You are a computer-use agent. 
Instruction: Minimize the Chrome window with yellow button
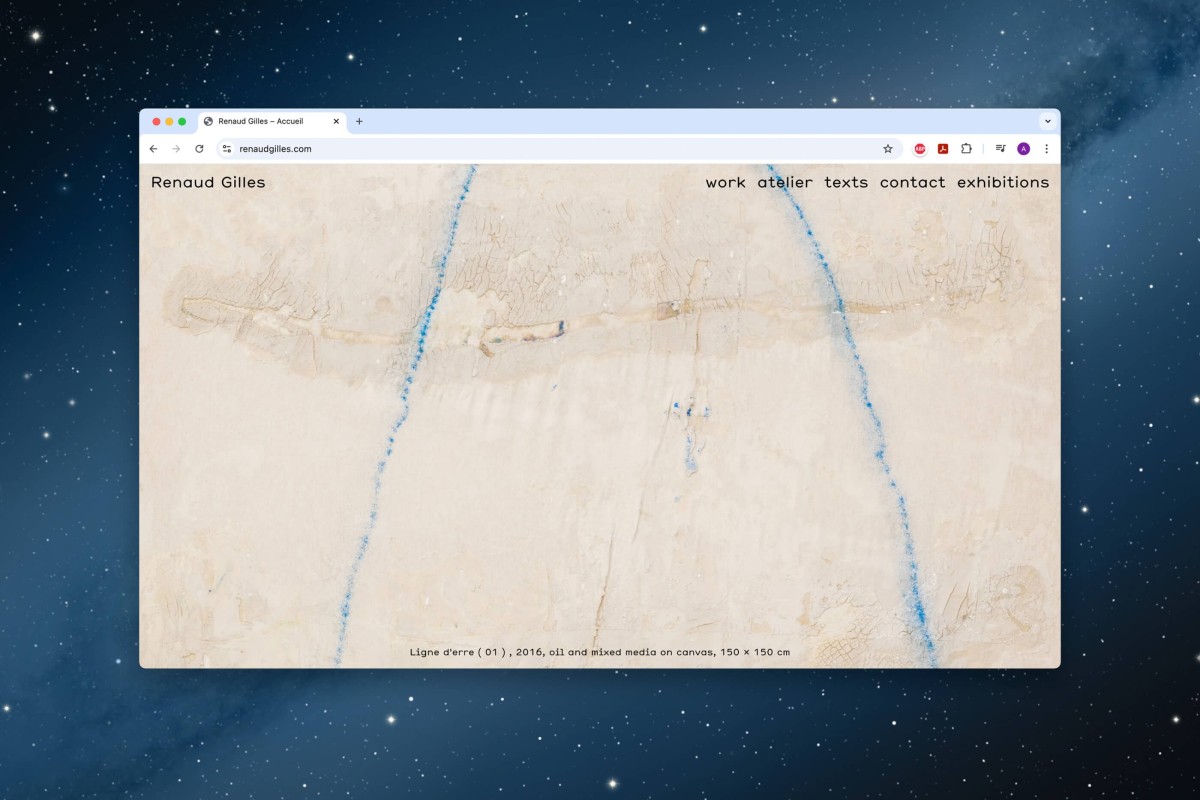[169, 122]
